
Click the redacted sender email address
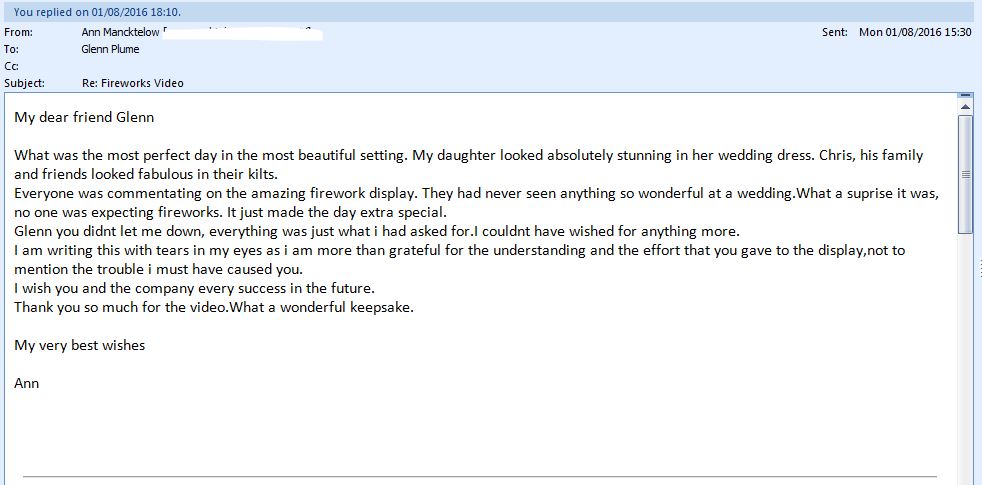click(x=242, y=33)
